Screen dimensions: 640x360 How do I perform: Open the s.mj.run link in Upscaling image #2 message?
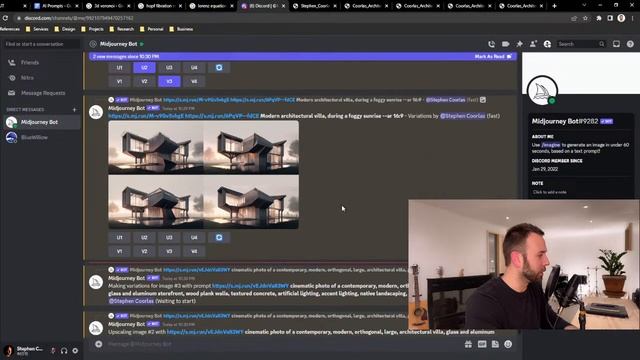click(x=205, y=332)
